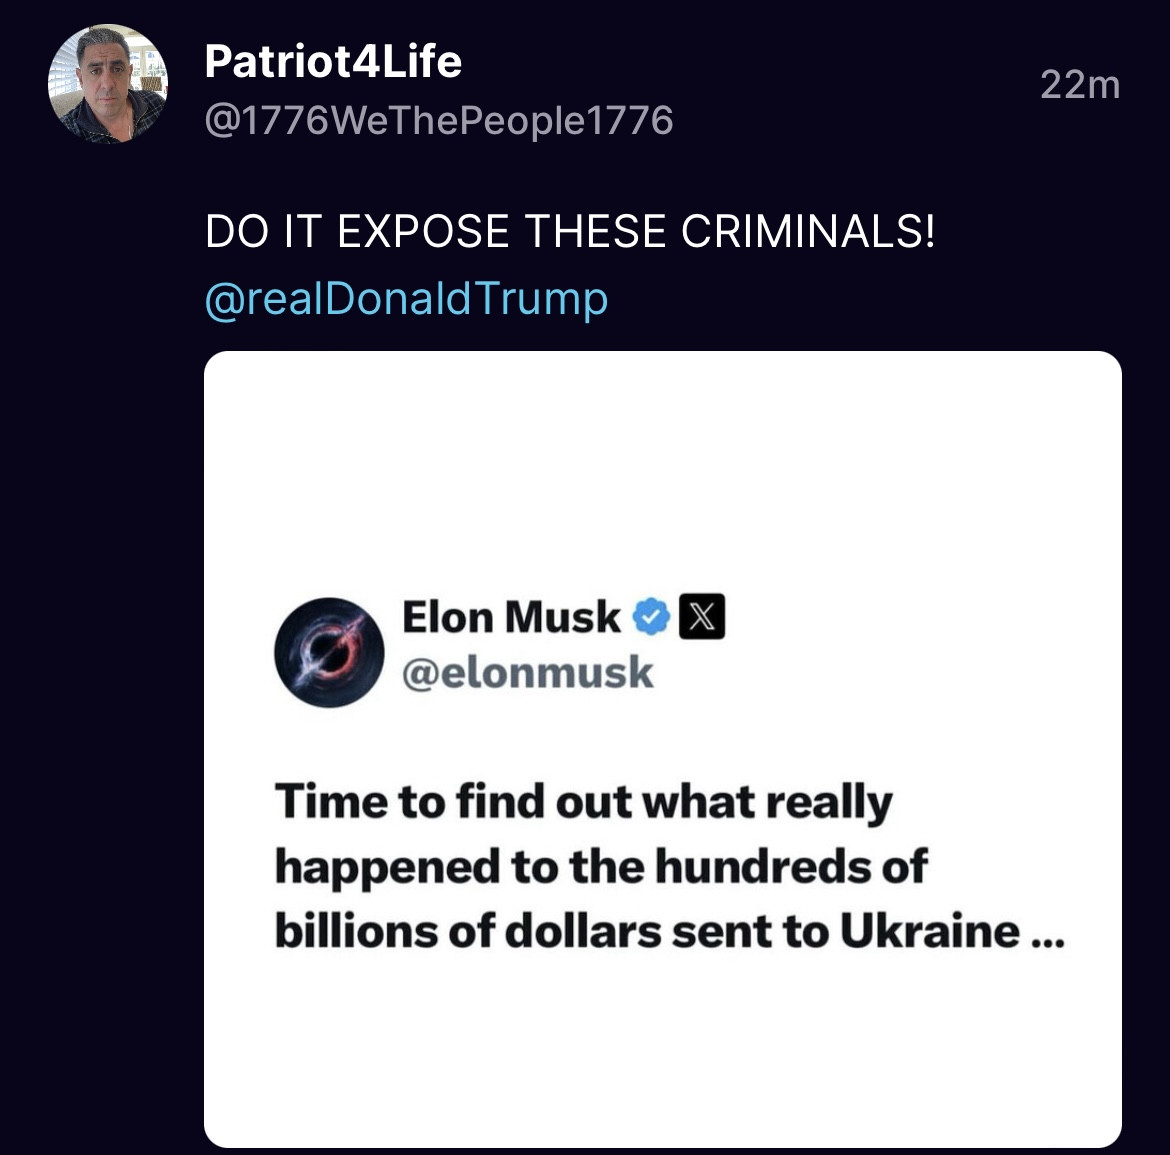The image size is (1170, 1155).
Task: Click the line "happened to the hundreds of"
Action: coord(601,867)
